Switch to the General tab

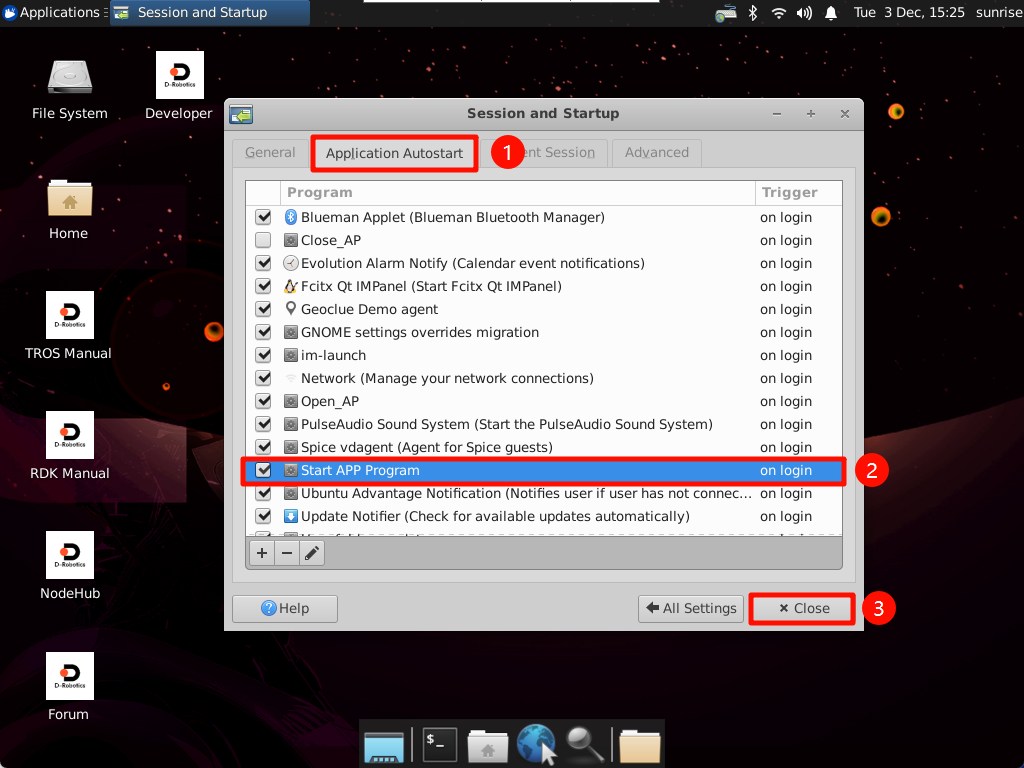(x=270, y=153)
